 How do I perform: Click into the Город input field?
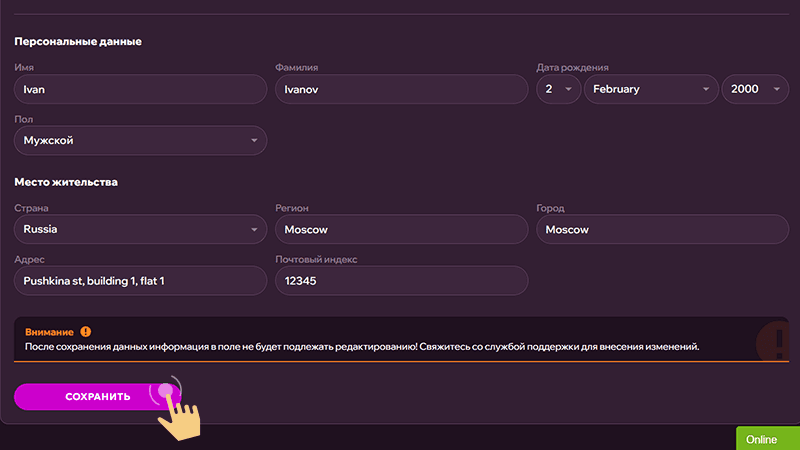[x=662, y=229]
